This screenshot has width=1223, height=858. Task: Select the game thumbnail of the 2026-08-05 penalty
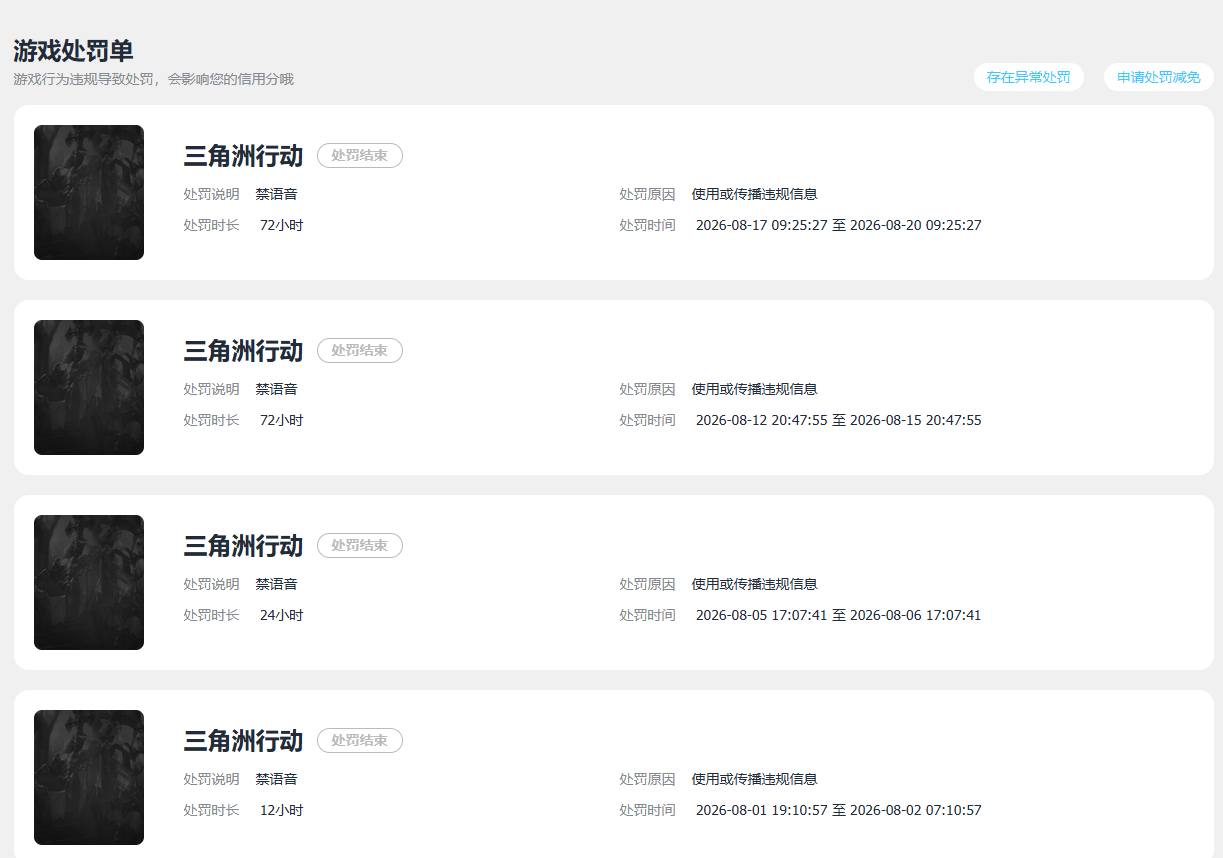click(x=89, y=582)
